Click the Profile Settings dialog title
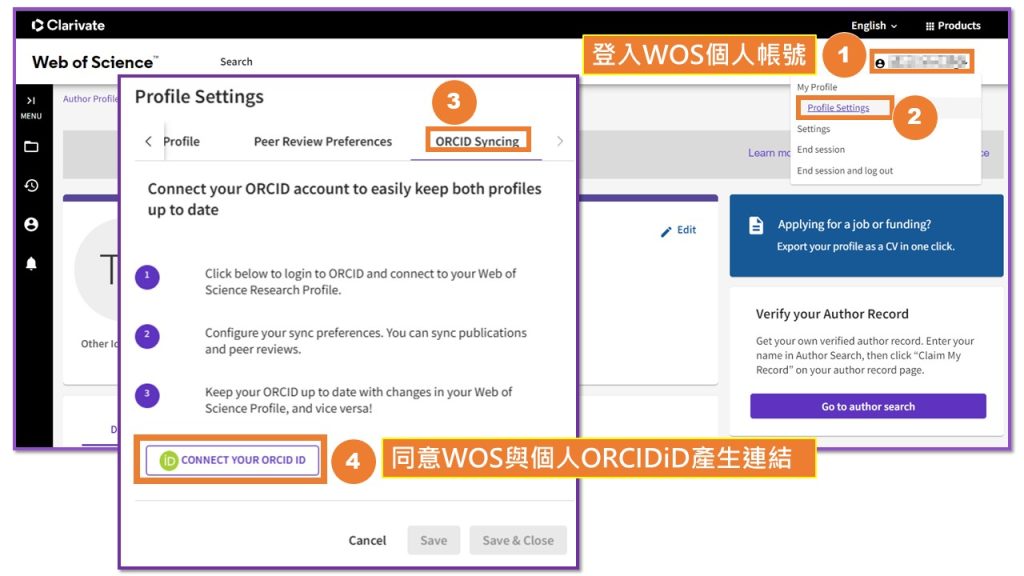This screenshot has width=1024, height=576. tap(199, 97)
